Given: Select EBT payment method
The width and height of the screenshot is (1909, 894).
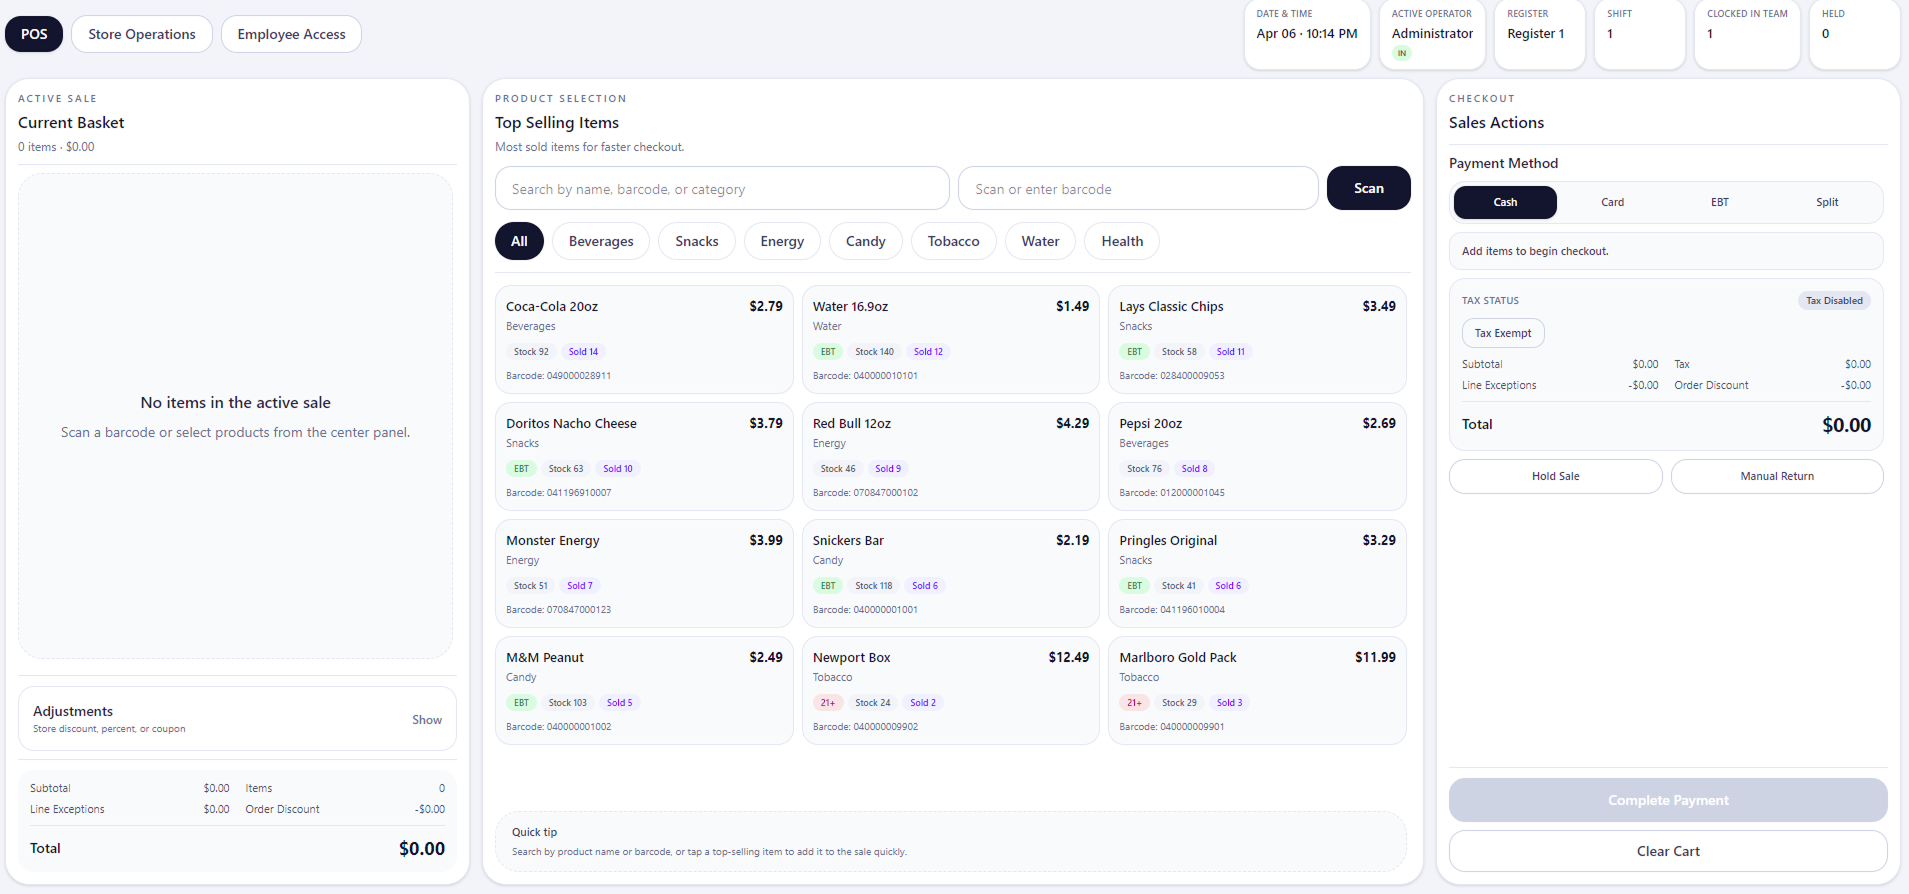Looking at the screenshot, I should tap(1719, 202).
